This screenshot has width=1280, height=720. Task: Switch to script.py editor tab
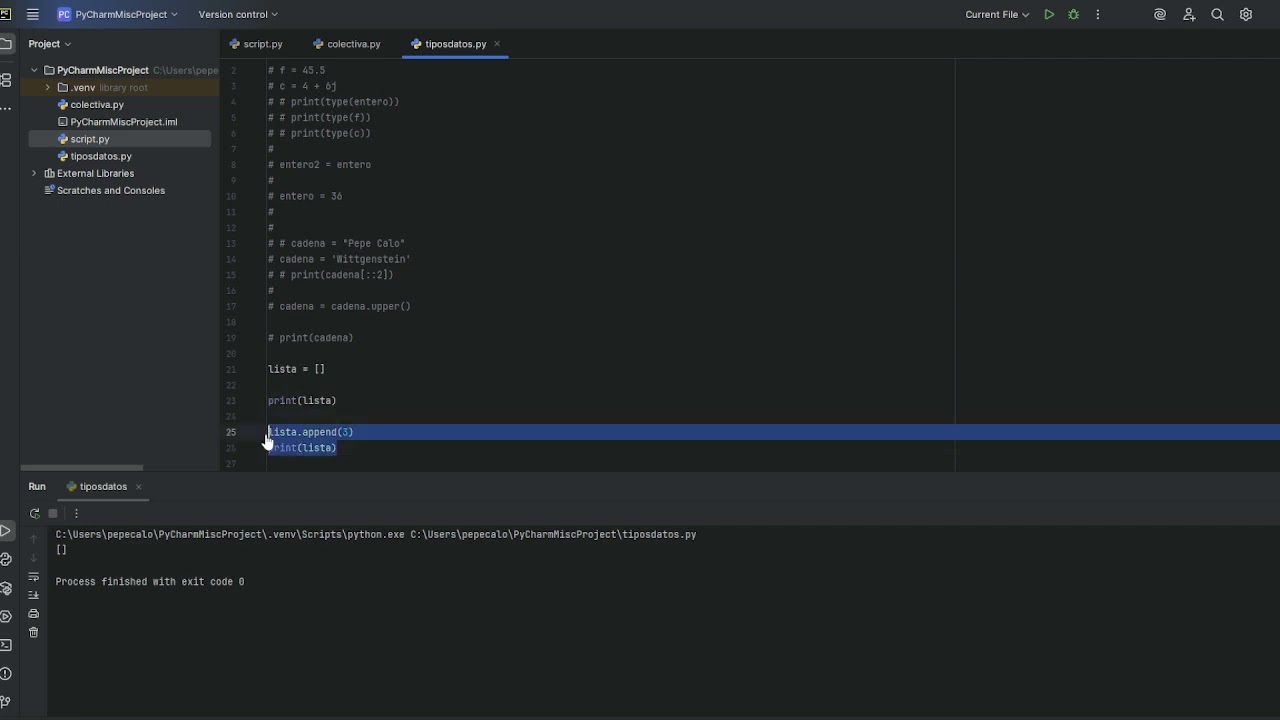256,44
